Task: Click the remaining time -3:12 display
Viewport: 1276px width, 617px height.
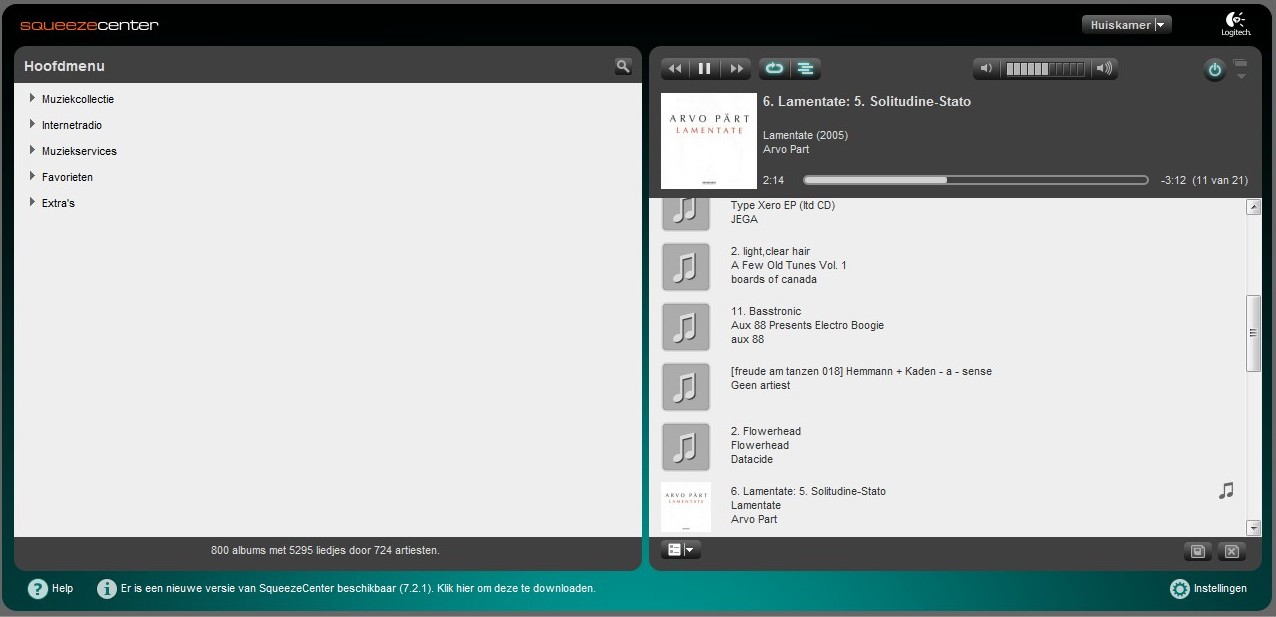Action: [x=1173, y=180]
